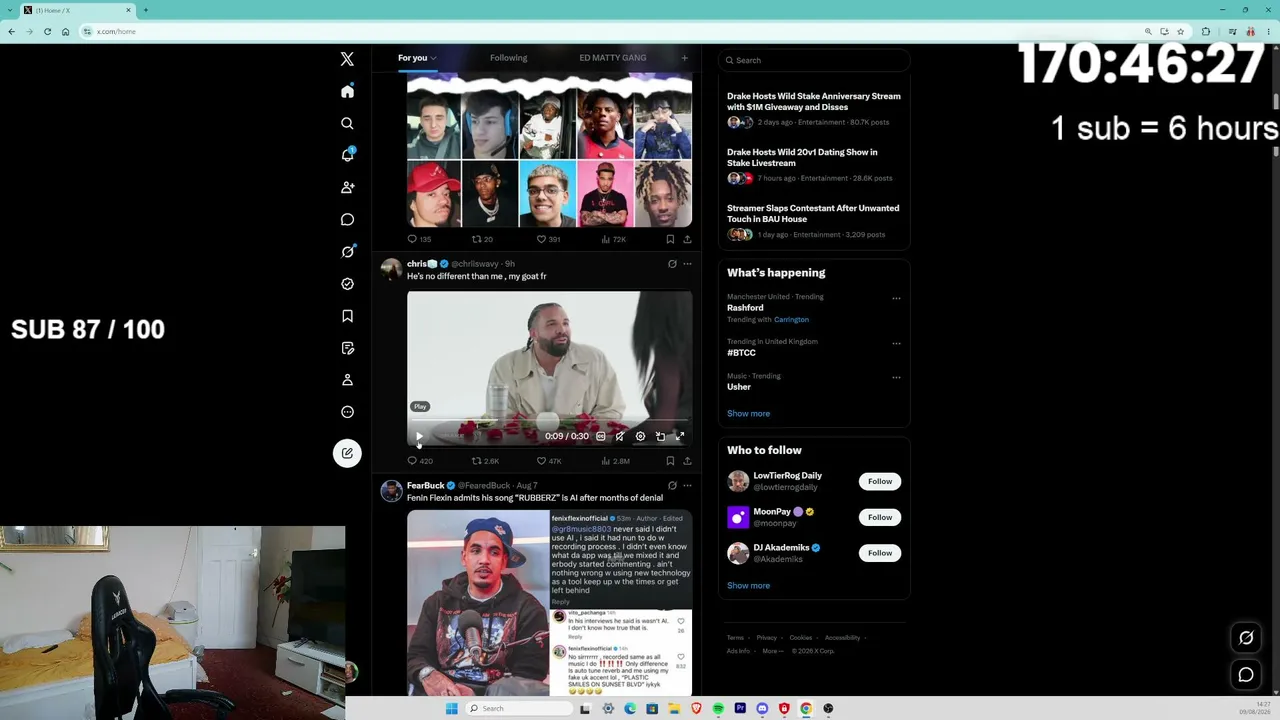
Task: Open a new browser tab
Action: 146,10
